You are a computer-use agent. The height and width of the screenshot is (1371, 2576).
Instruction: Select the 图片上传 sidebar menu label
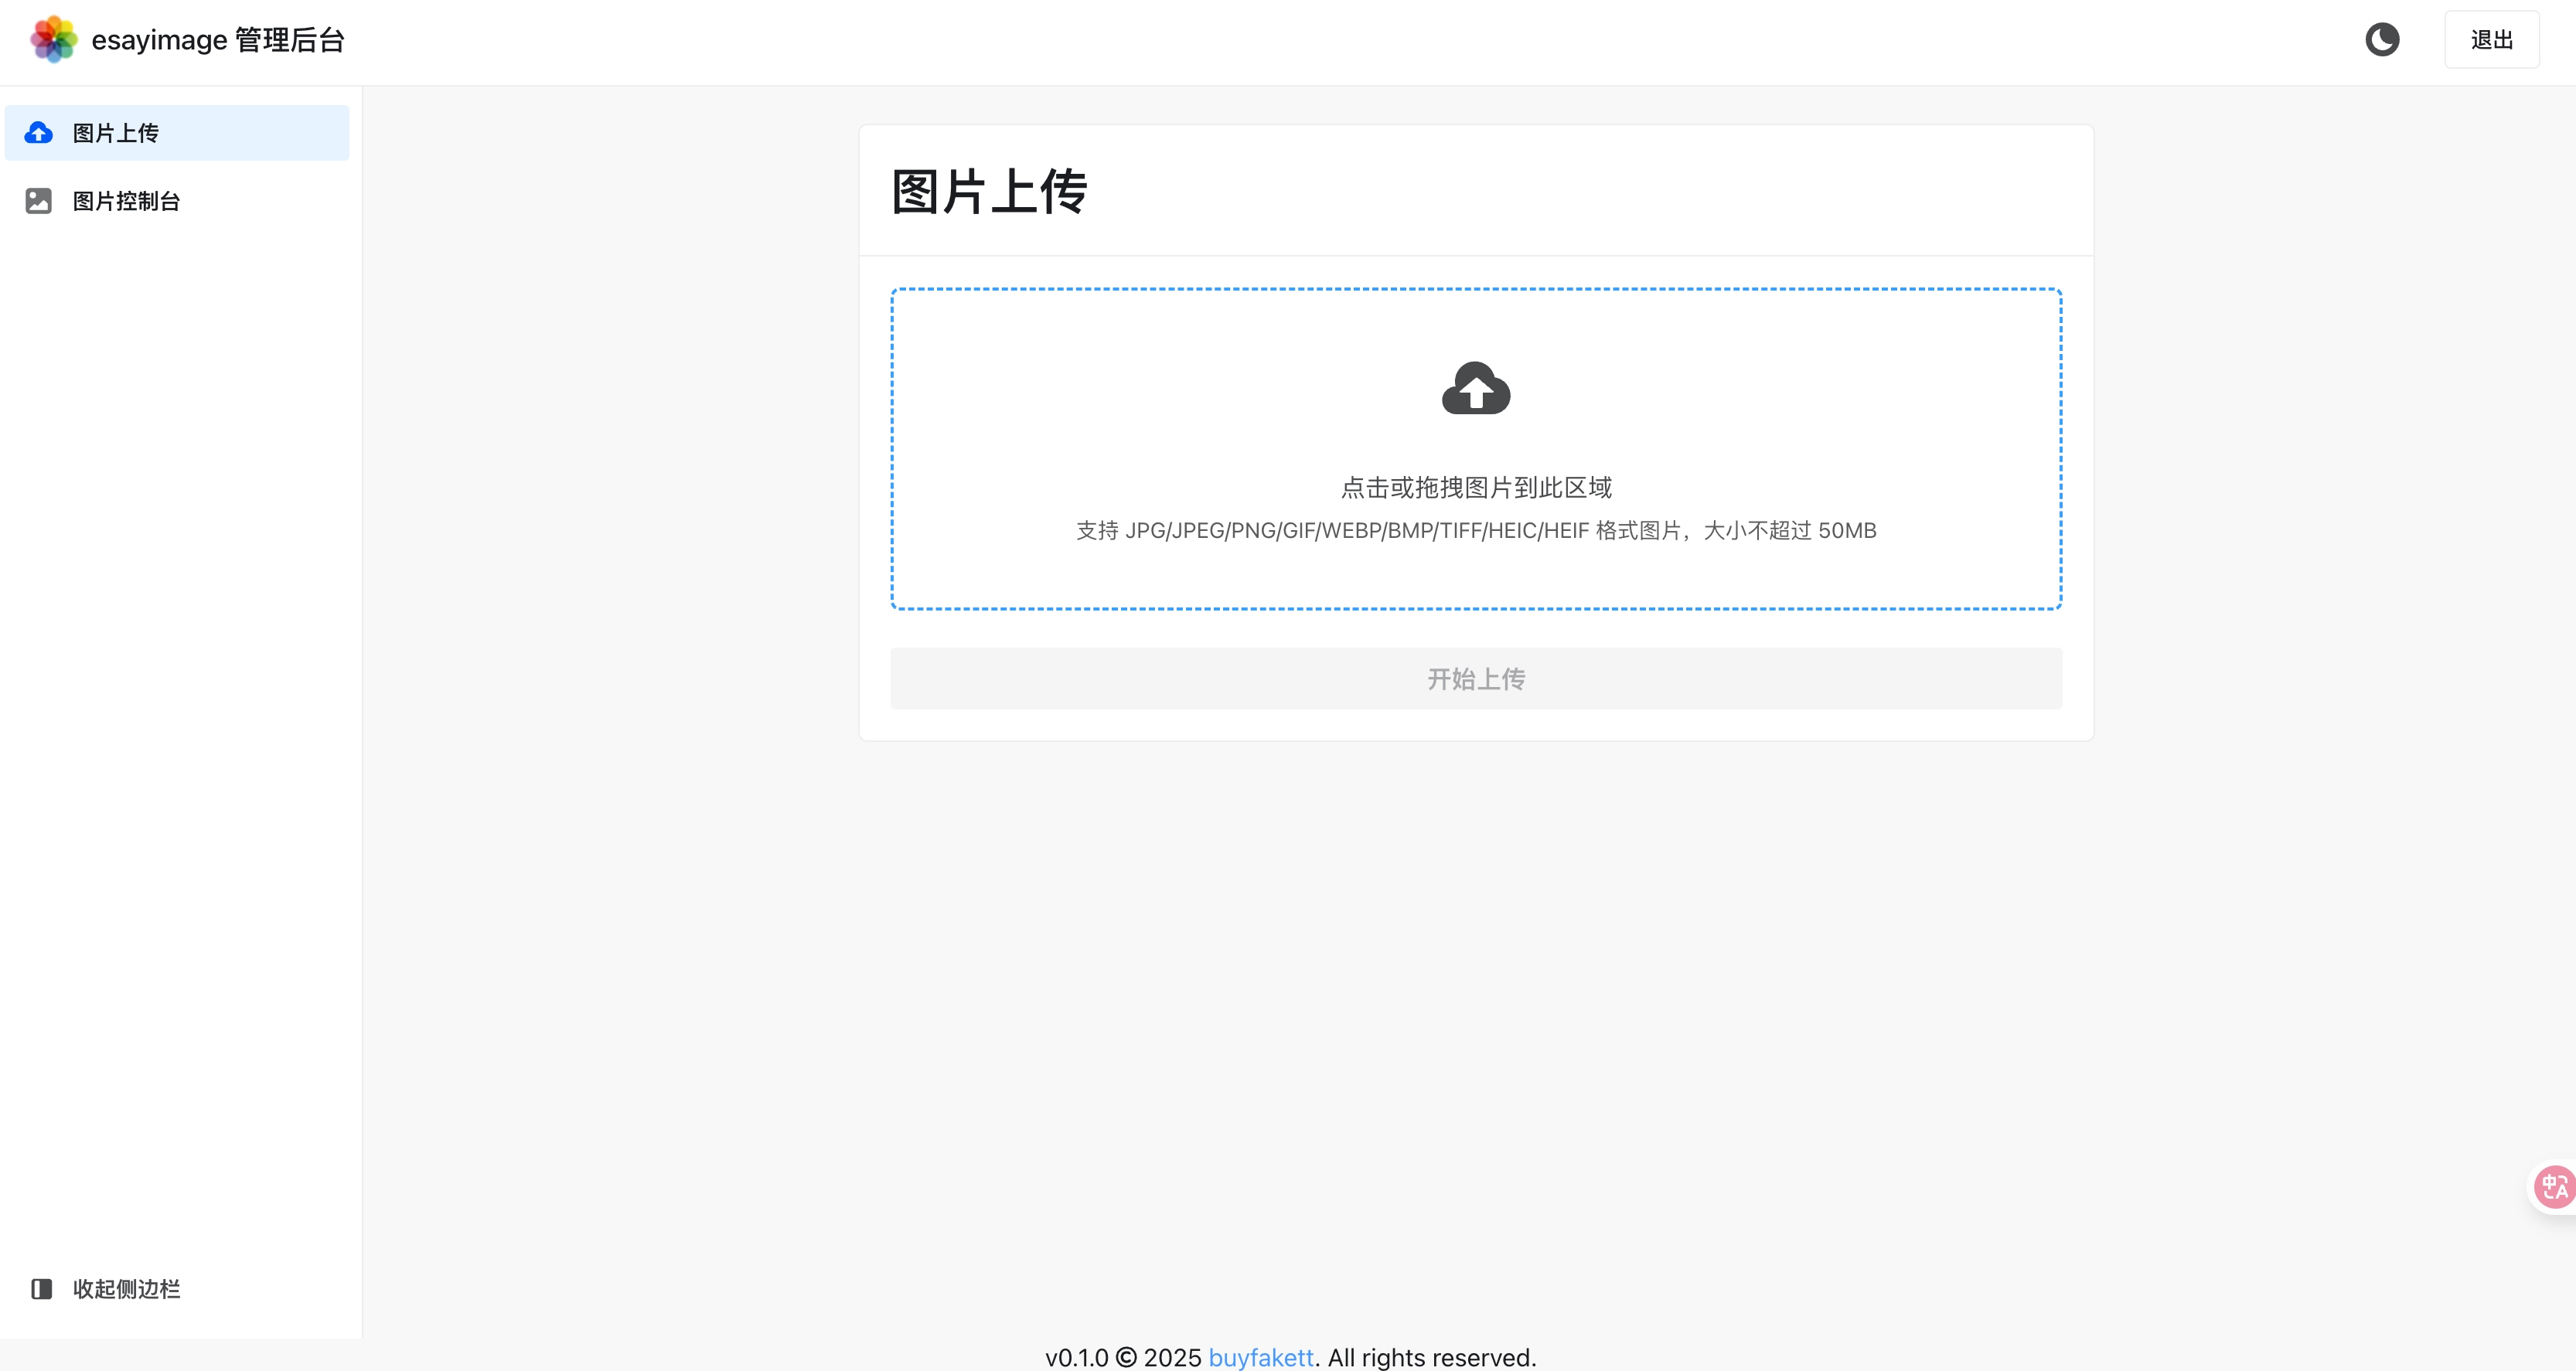point(116,133)
